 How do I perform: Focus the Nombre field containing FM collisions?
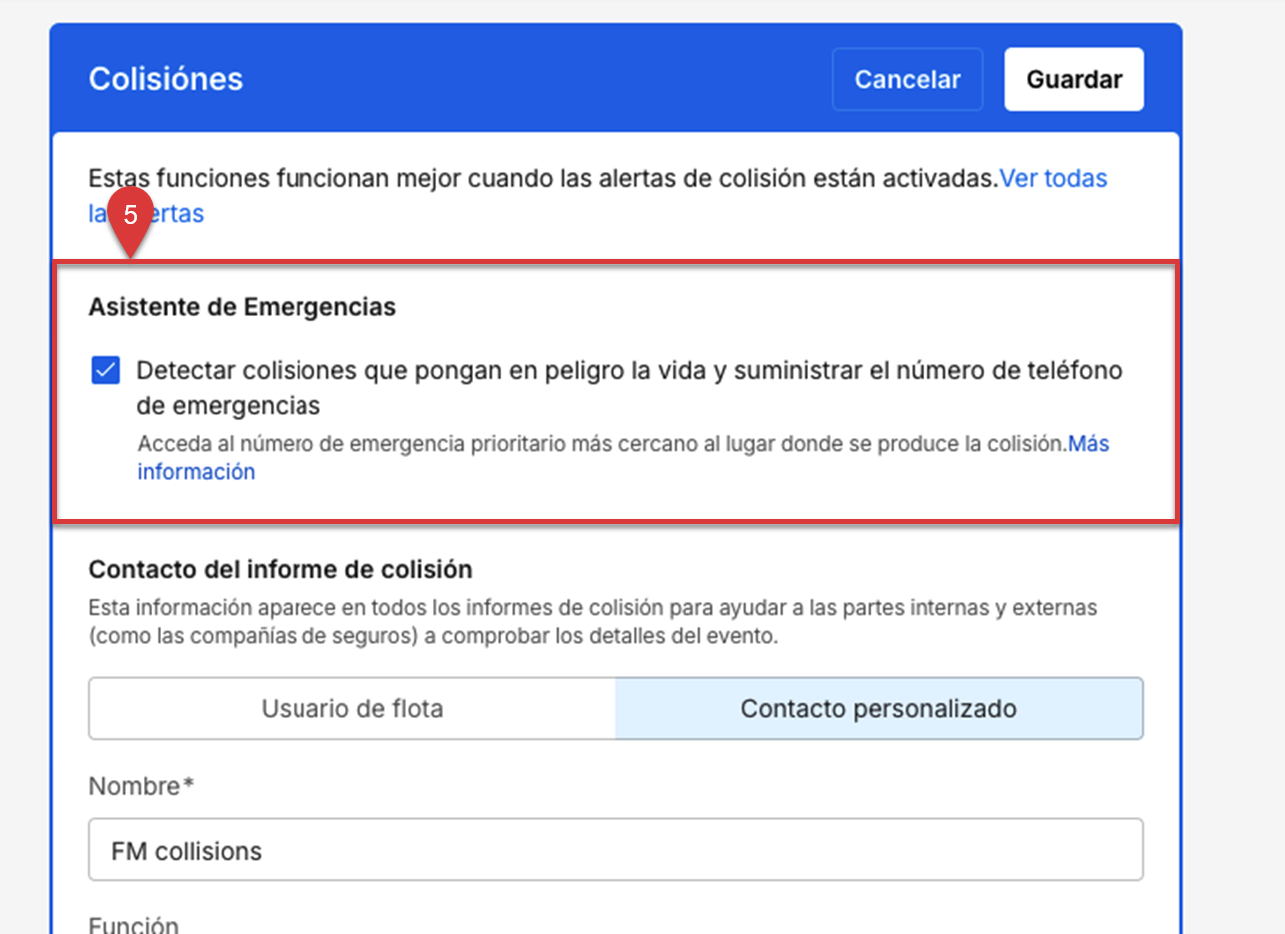pyautogui.click(x=615, y=851)
